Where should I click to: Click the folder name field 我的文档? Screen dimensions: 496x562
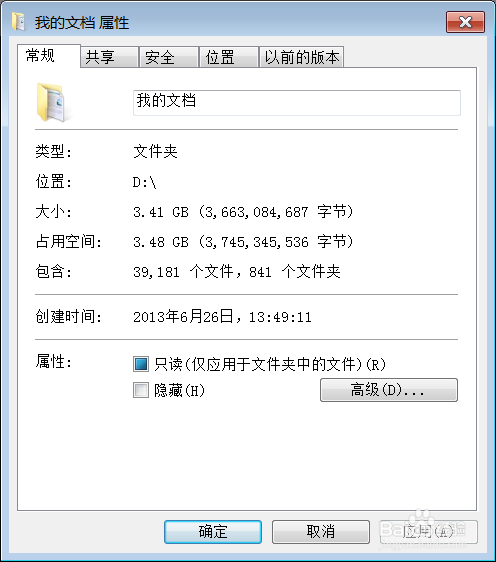297,103
